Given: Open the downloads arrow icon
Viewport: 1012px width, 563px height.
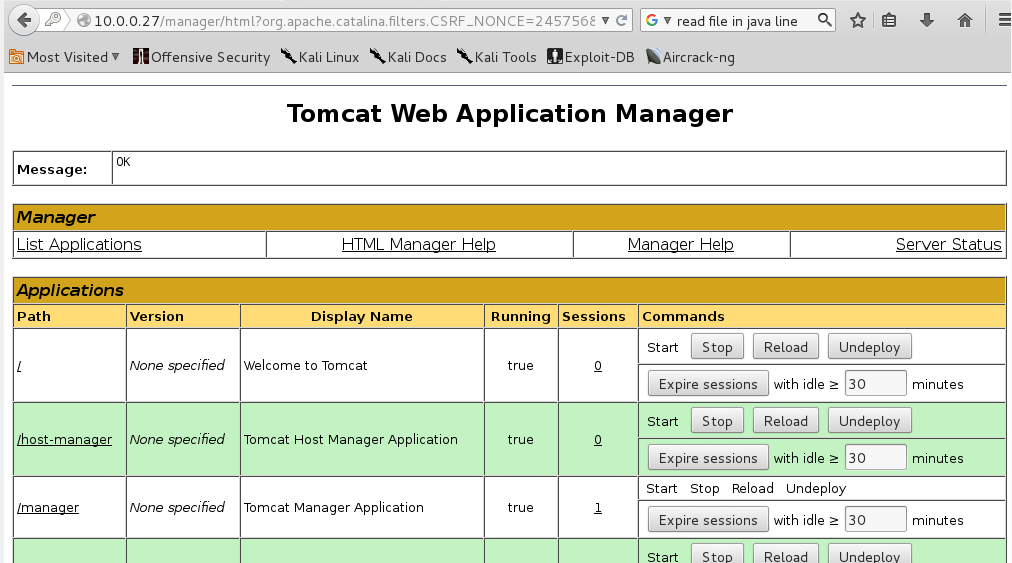Looking at the screenshot, I should click(927, 21).
